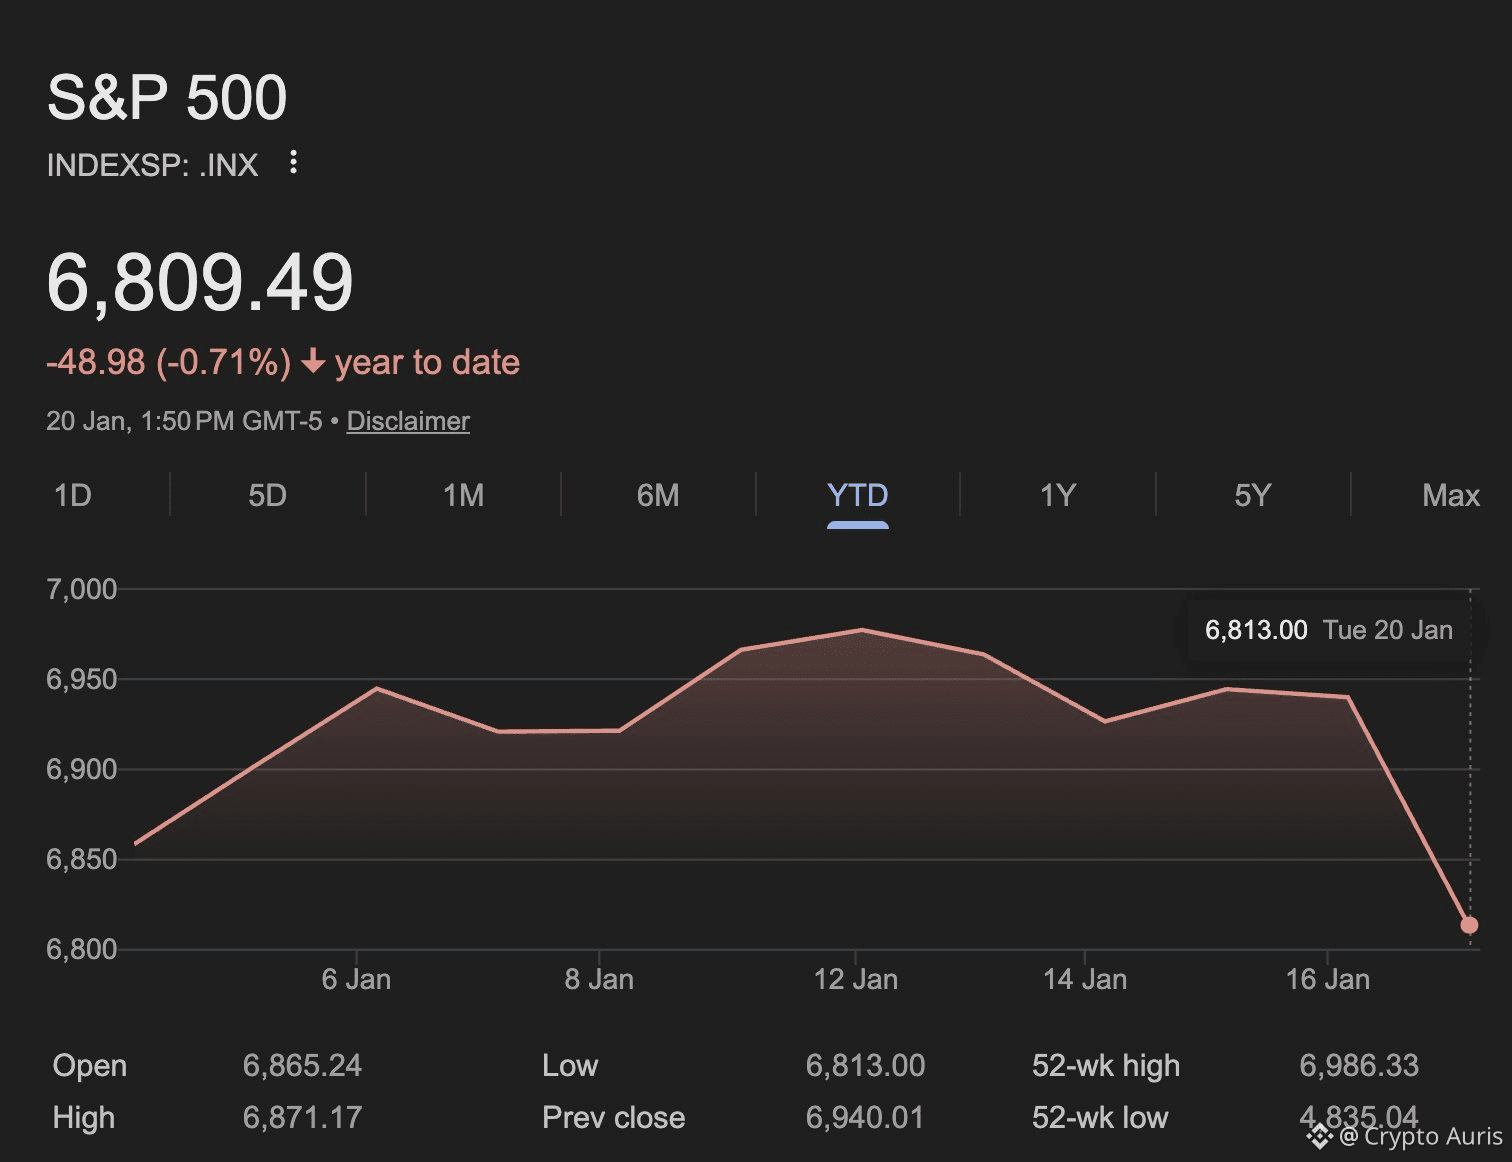Select the 6M chart range

[x=658, y=495]
